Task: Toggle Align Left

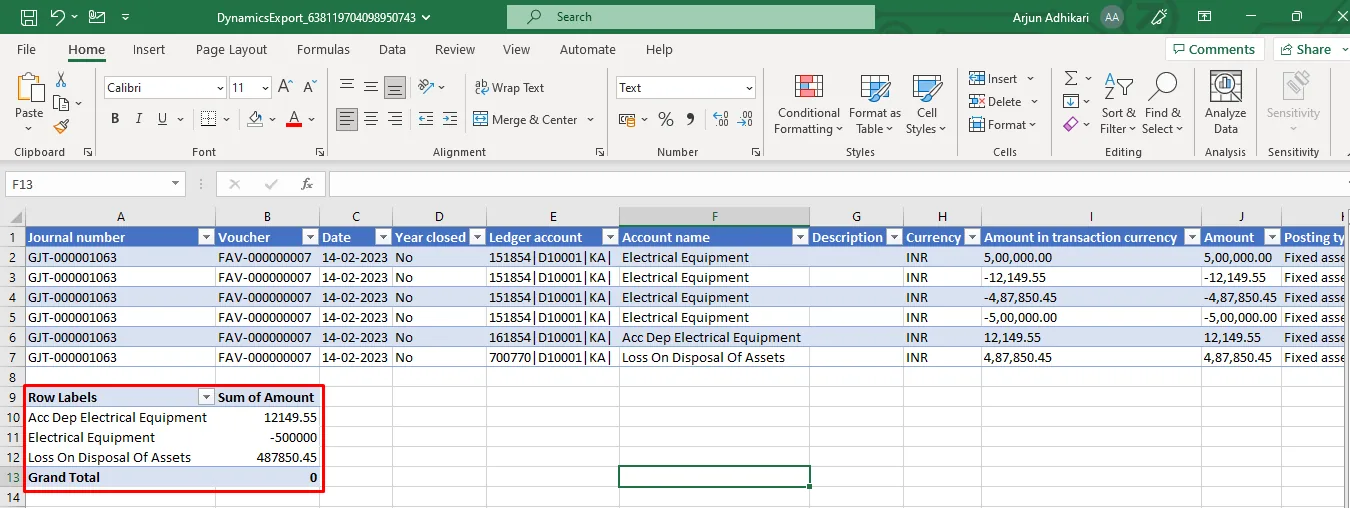Action: (x=347, y=119)
